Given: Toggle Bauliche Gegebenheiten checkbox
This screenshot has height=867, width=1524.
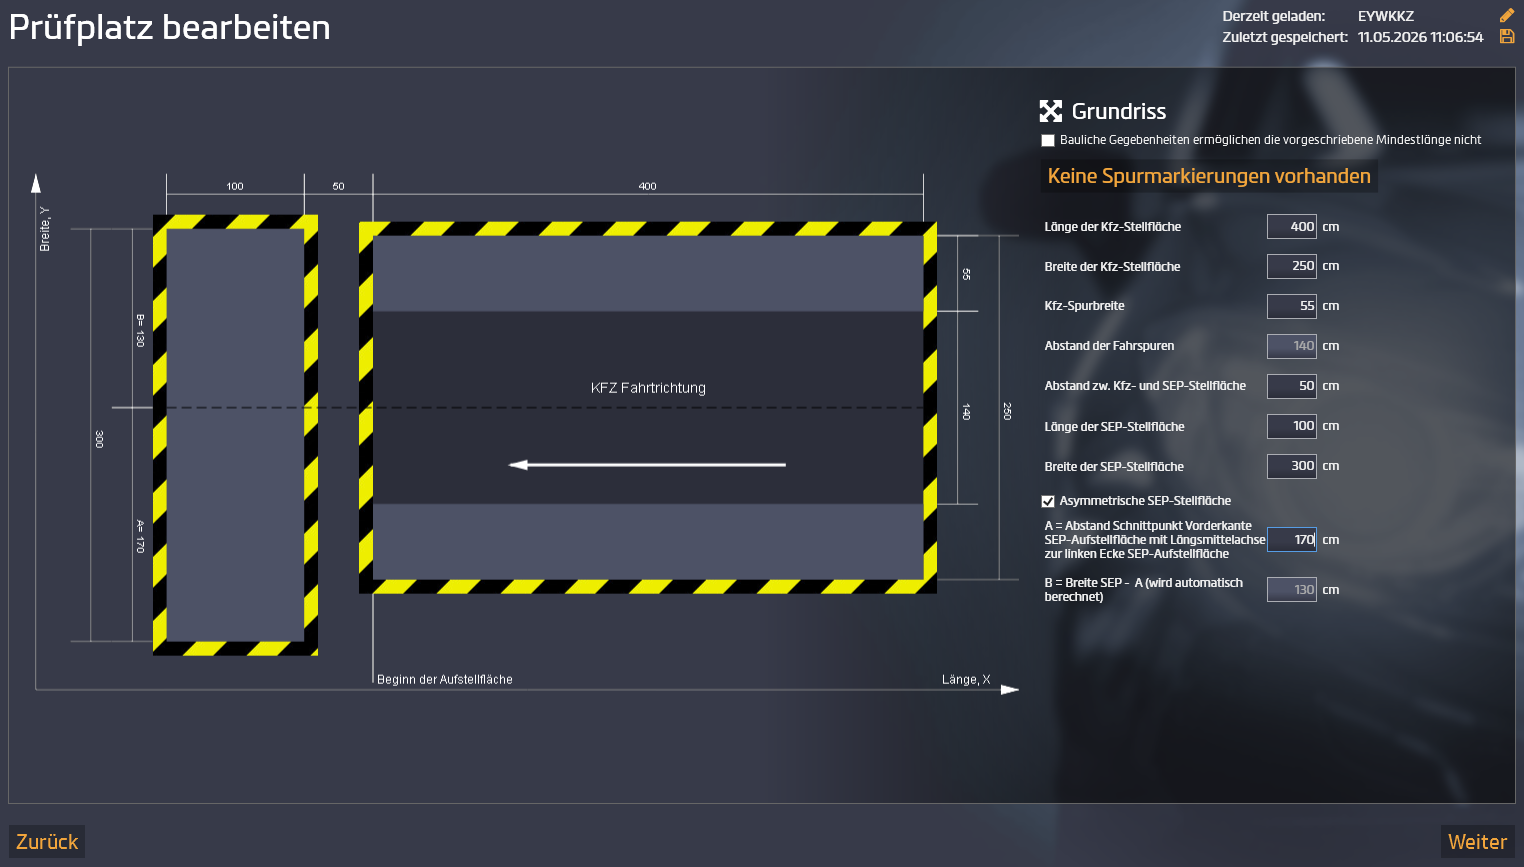Looking at the screenshot, I should point(1048,140).
